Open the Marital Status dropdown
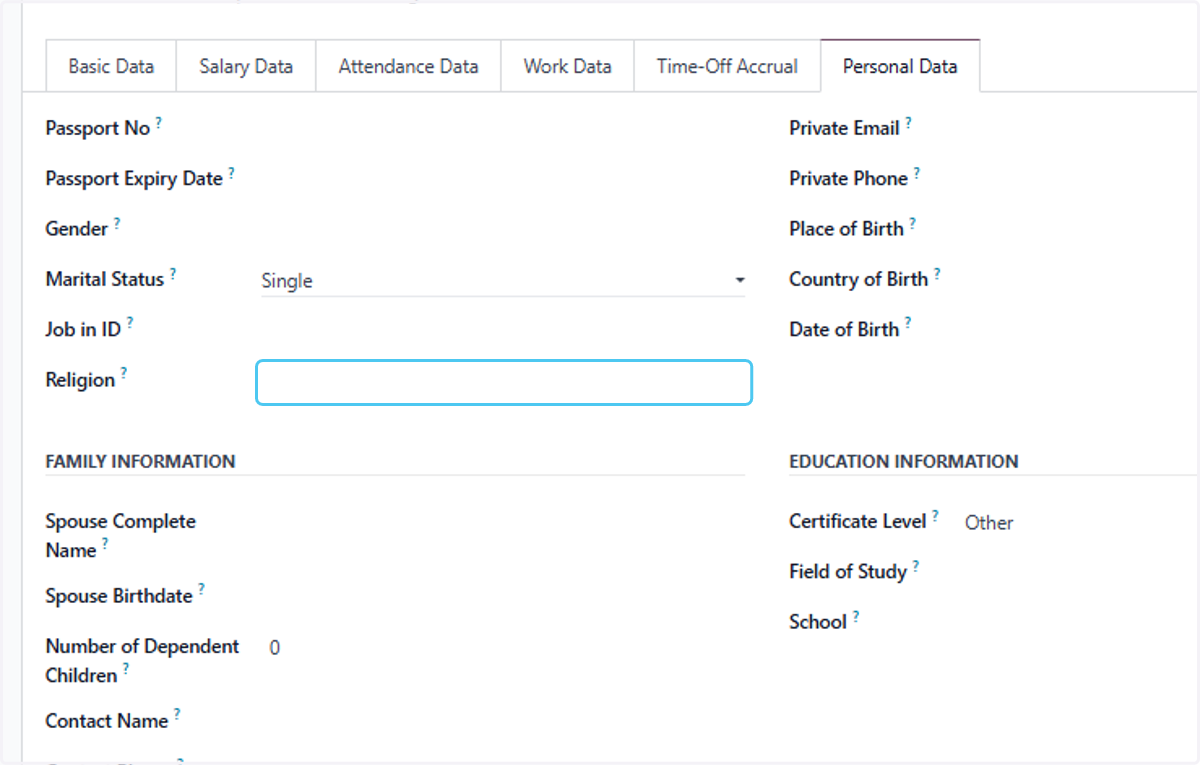 [503, 281]
